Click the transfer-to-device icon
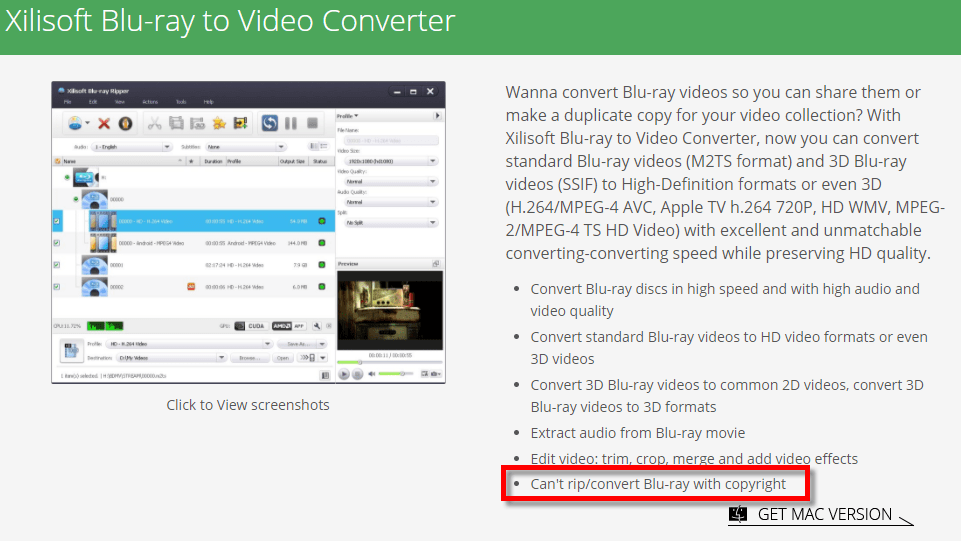This screenshot has width=961, height=541. coord(308,358)
